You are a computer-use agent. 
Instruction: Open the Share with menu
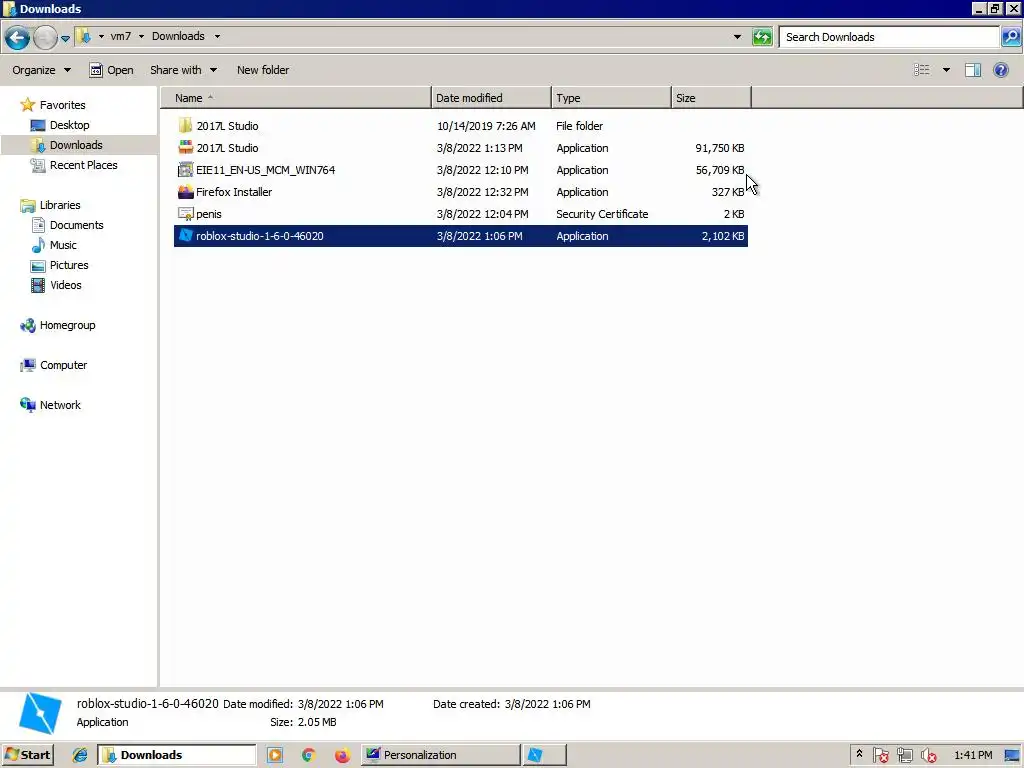(183, 70)
